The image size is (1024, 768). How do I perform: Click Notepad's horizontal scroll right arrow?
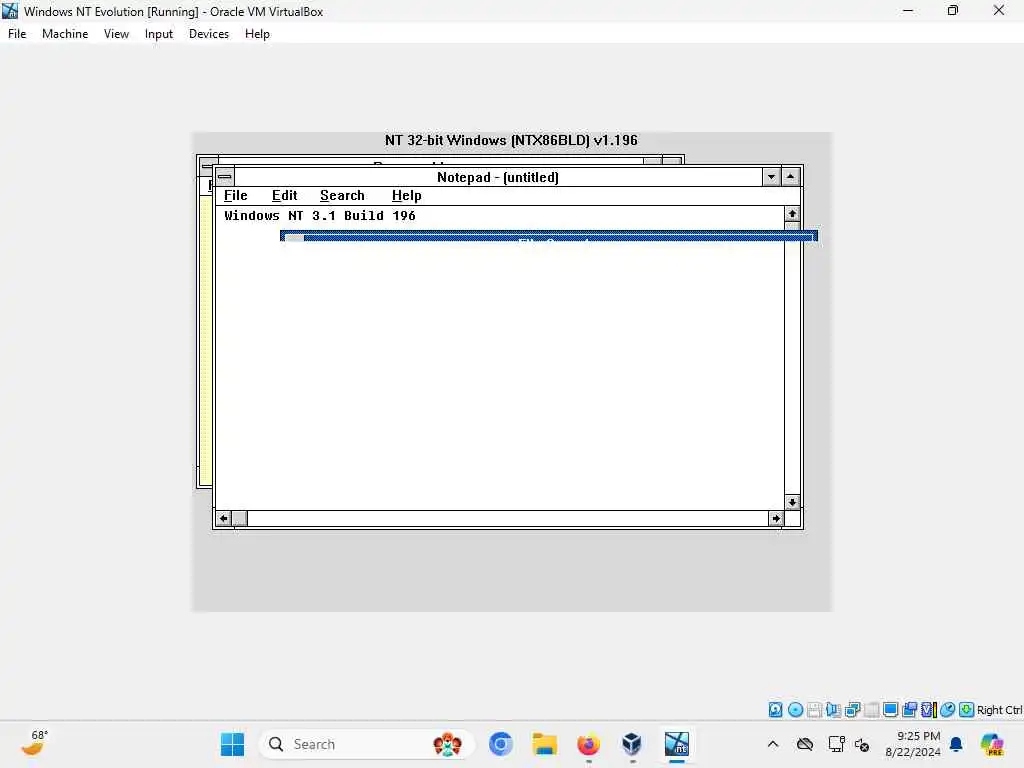point(776,519)
